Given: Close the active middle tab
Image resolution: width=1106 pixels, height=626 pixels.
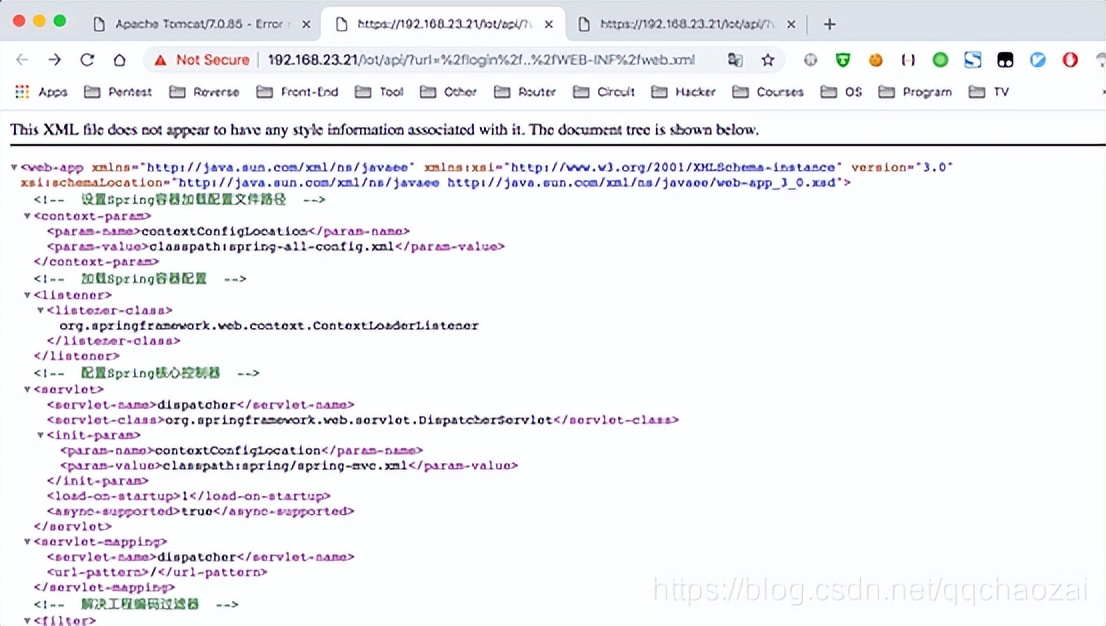Looking at the screenshot, I should pos(549,24).
